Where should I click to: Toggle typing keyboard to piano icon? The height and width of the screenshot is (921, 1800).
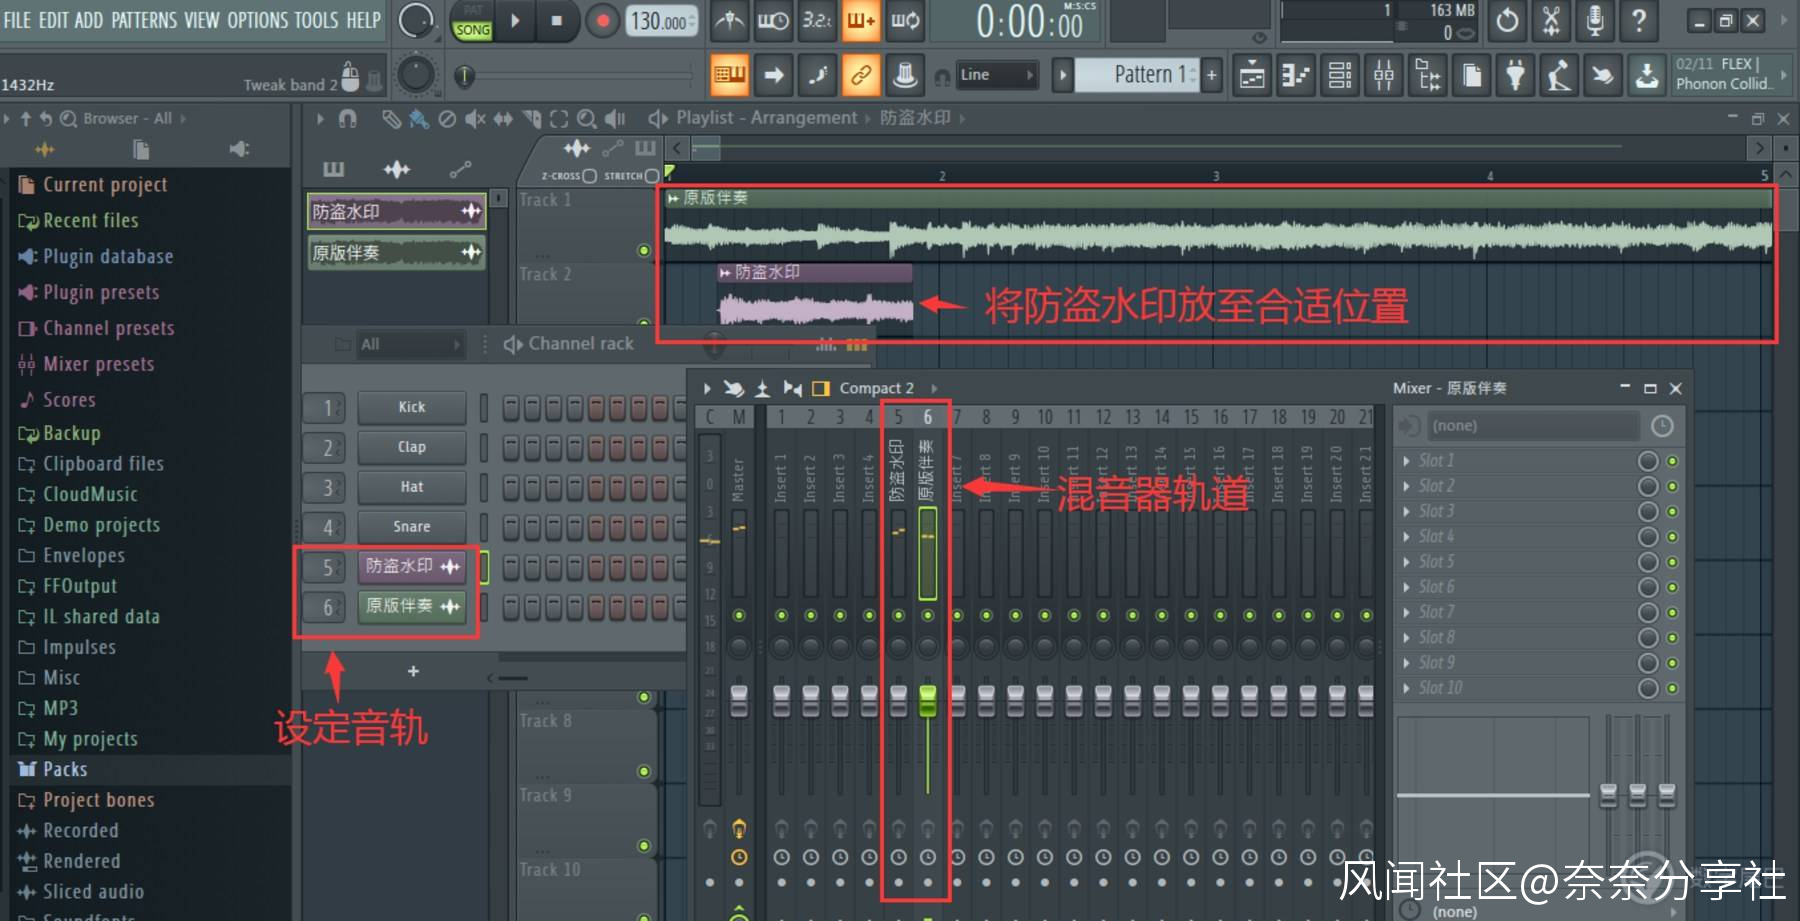(x=730, y=75)
